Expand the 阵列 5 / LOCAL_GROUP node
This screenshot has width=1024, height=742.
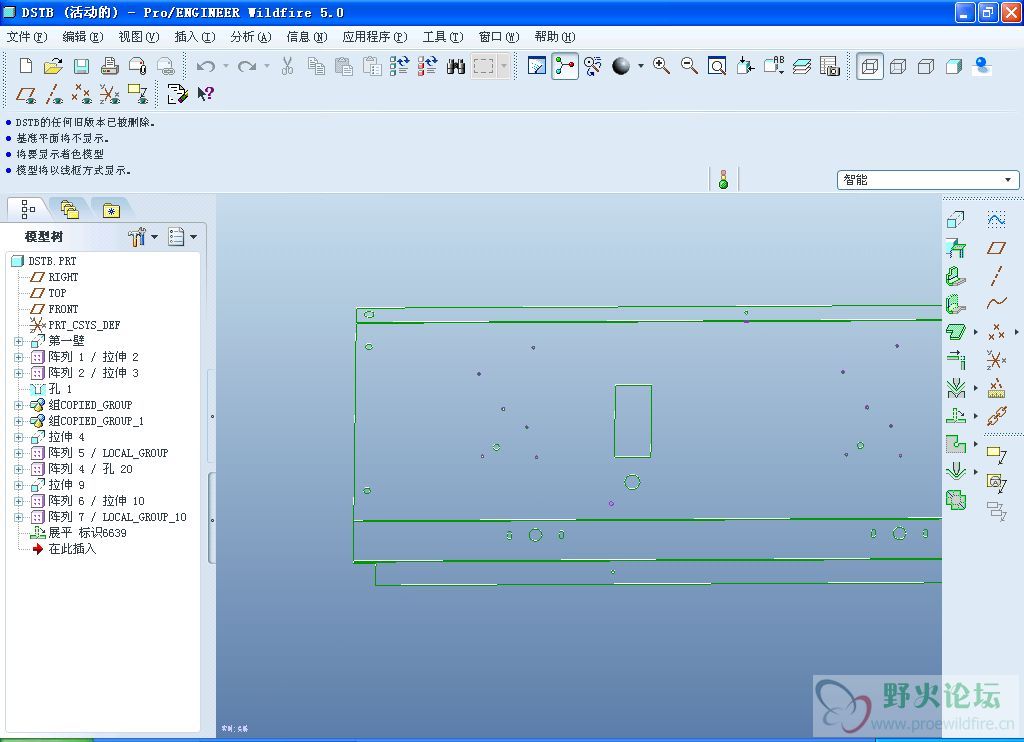point(18,453)
